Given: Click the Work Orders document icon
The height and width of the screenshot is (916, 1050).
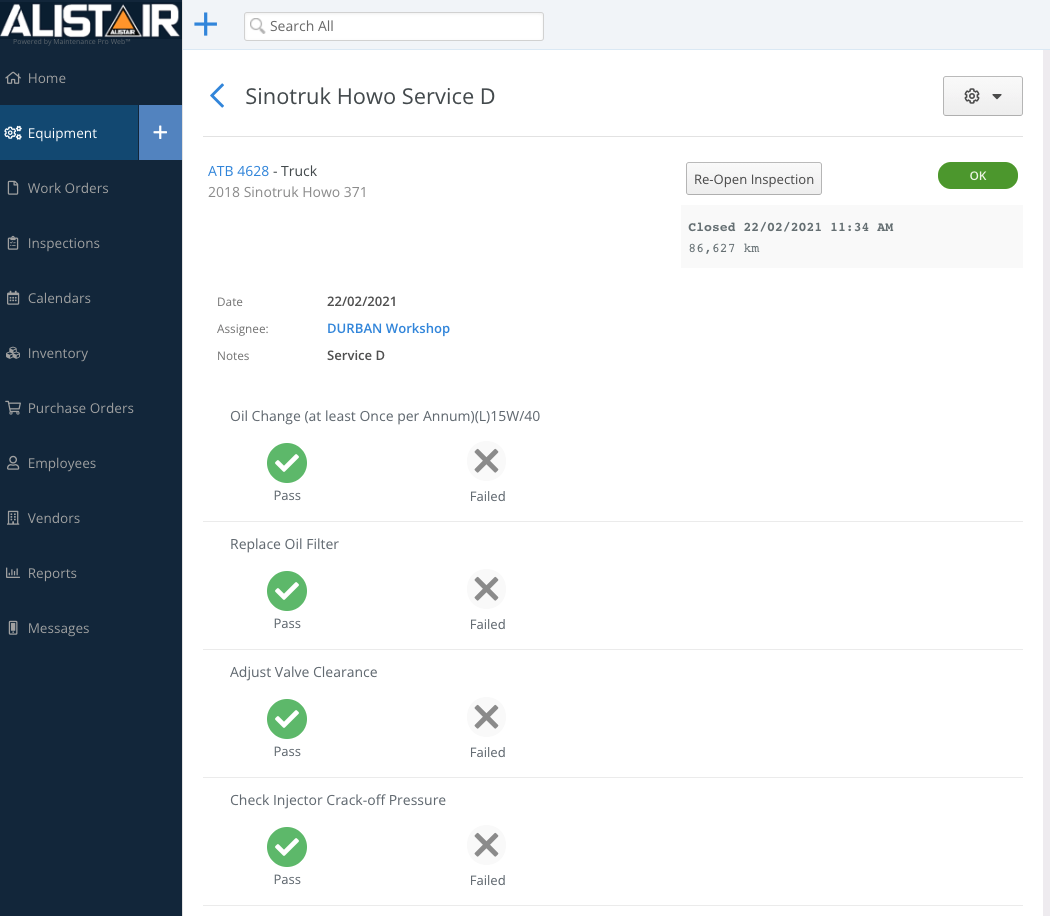Looking at the screenshot, I should point(13,187).
